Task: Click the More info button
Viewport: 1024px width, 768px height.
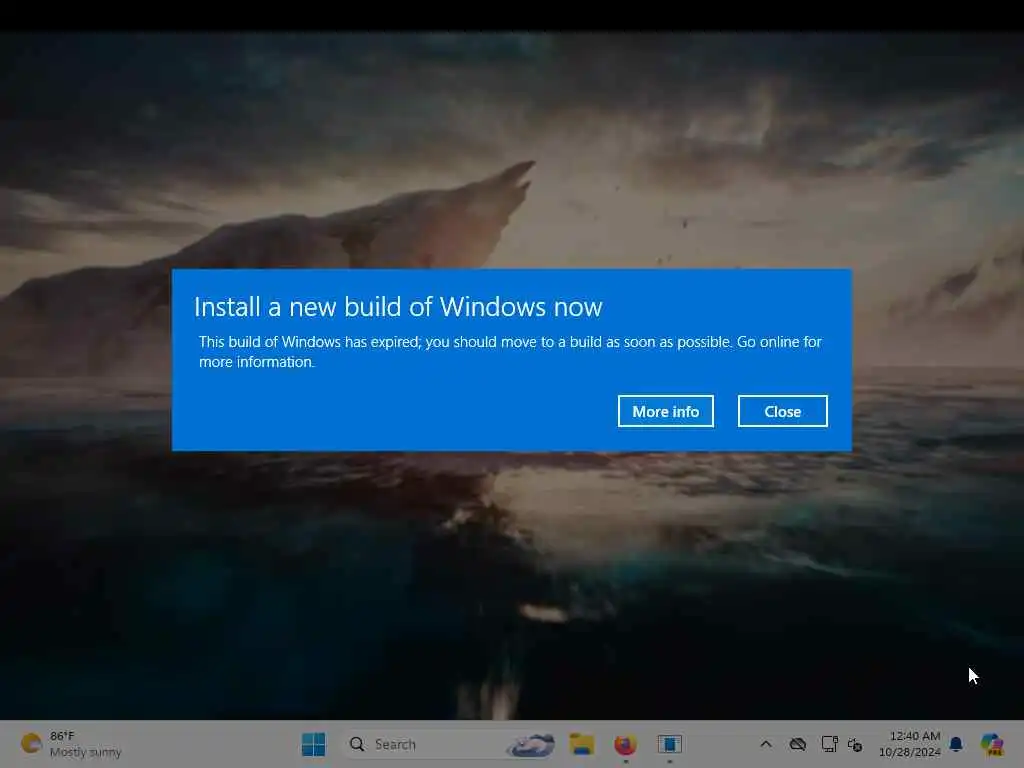Action: [x=665, y=411]
